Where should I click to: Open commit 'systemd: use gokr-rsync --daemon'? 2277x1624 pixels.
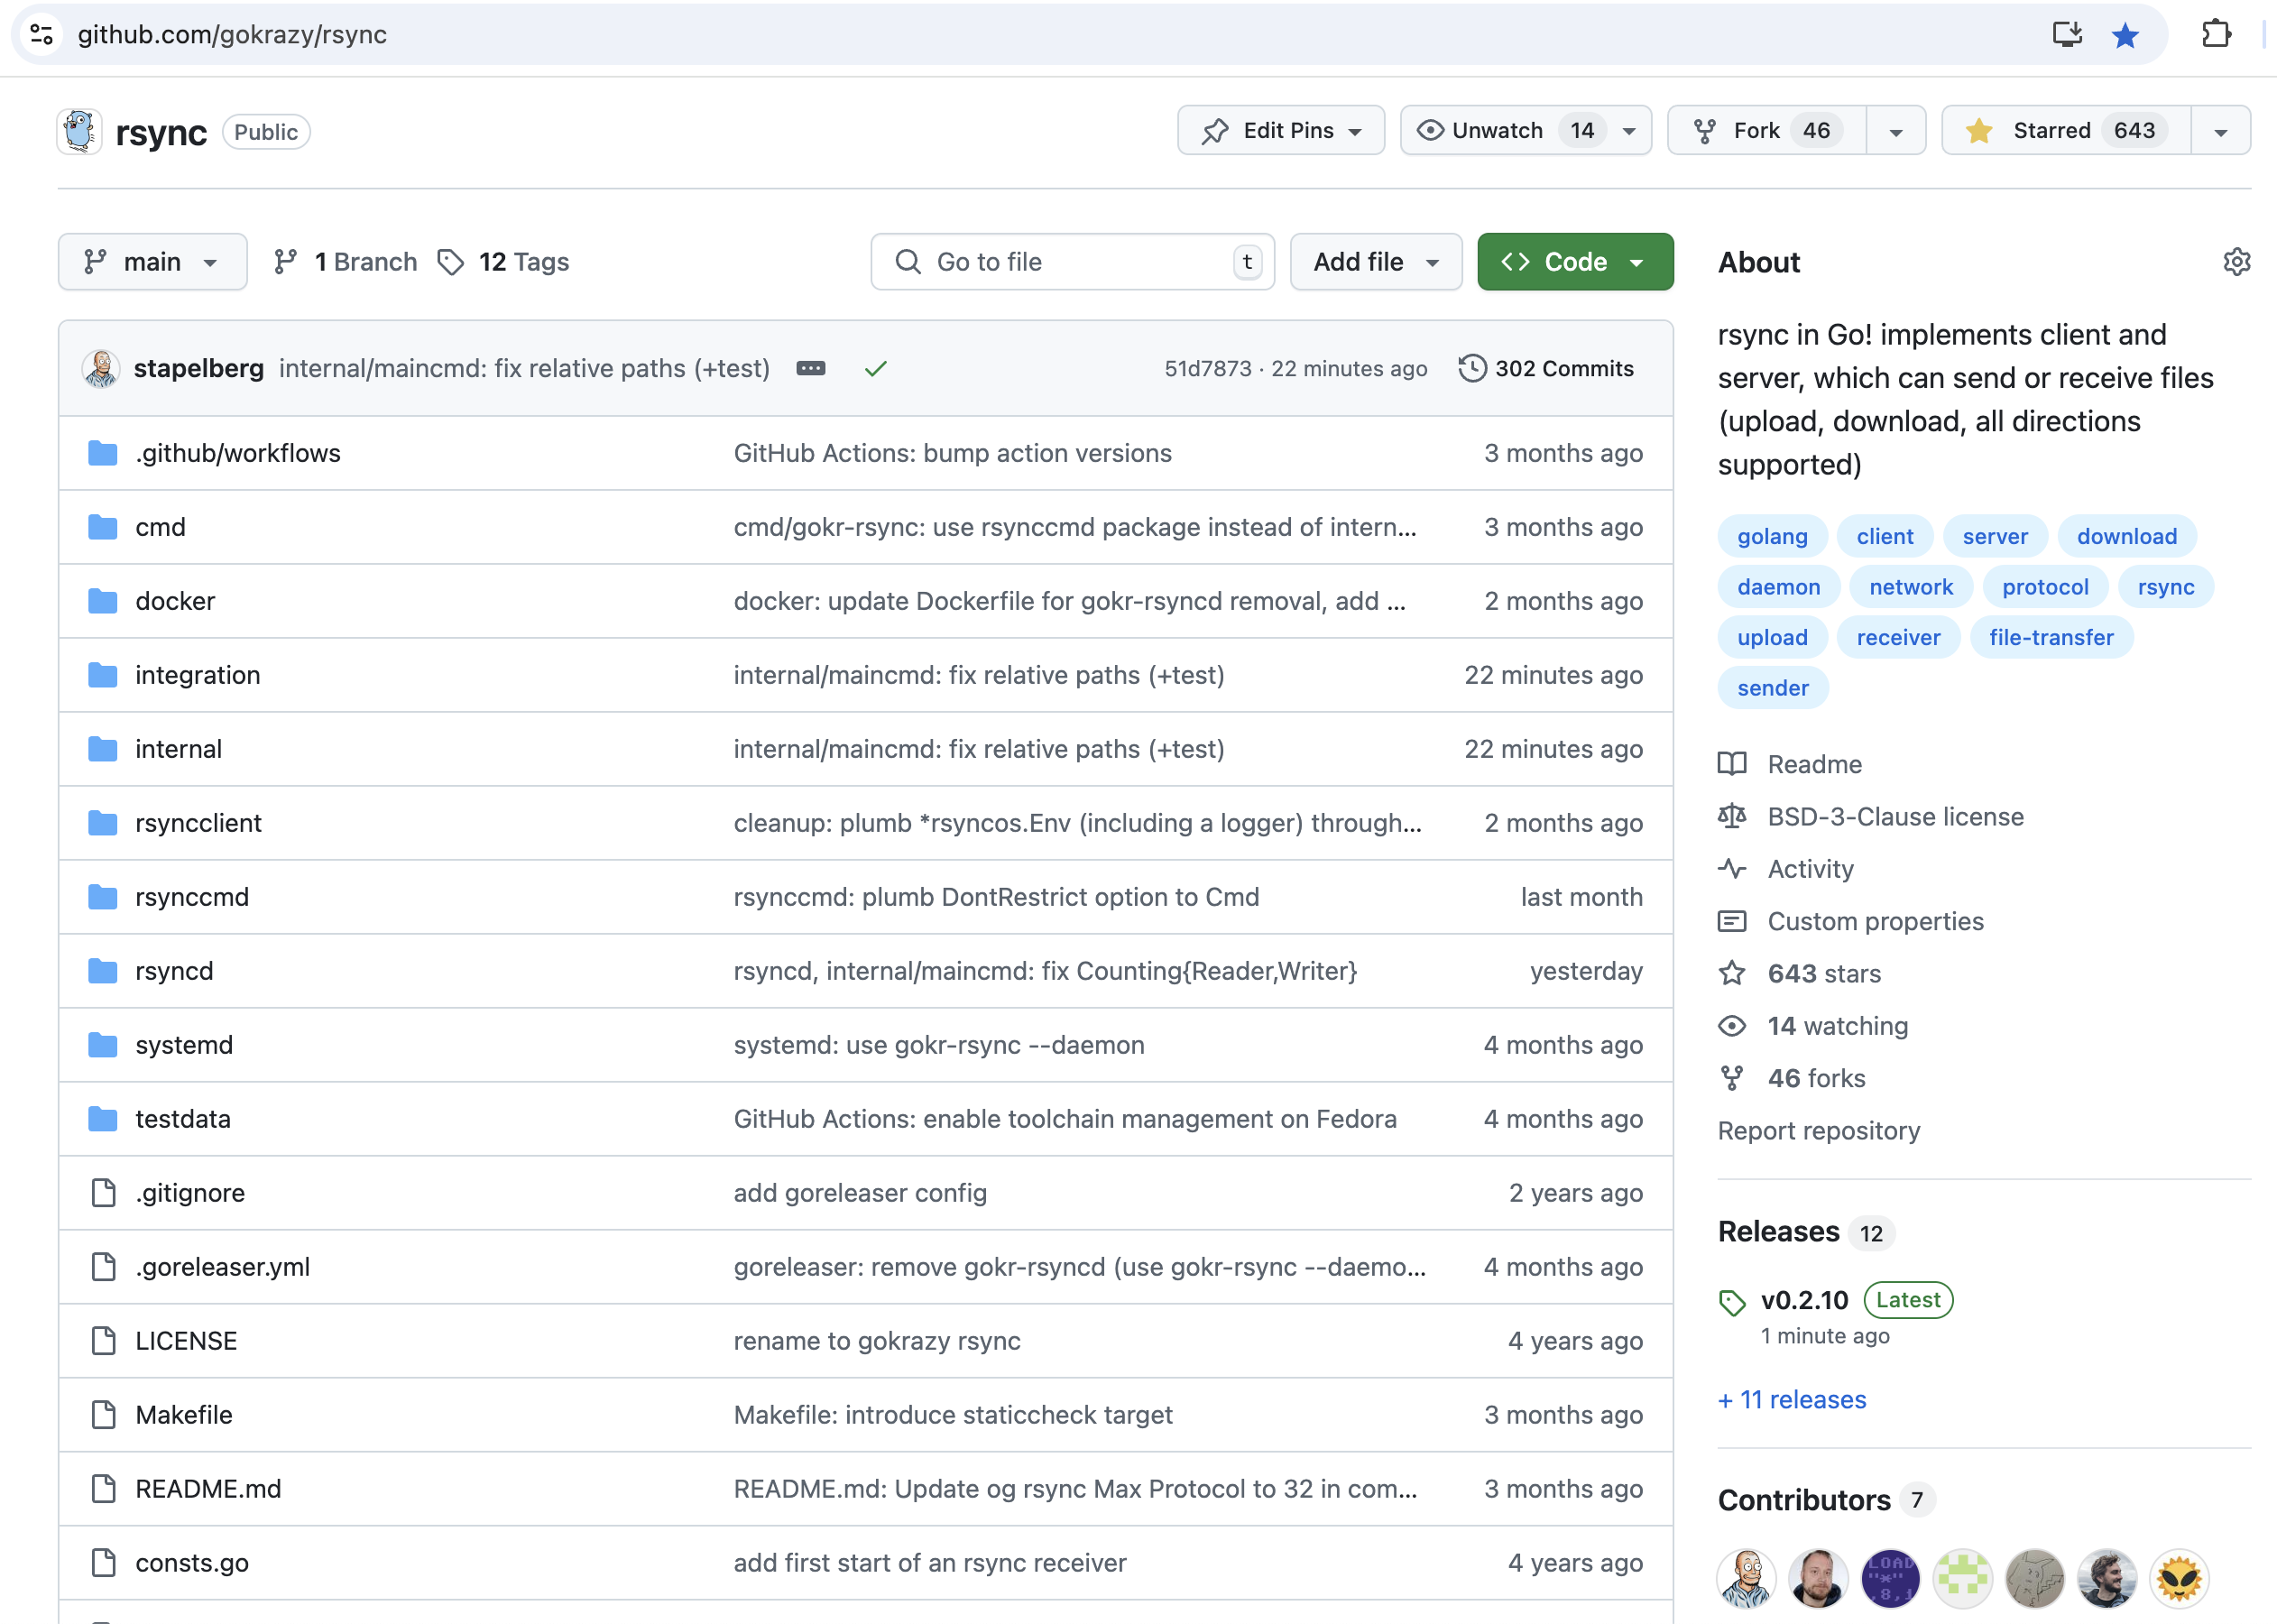(x=939, y=1045)
